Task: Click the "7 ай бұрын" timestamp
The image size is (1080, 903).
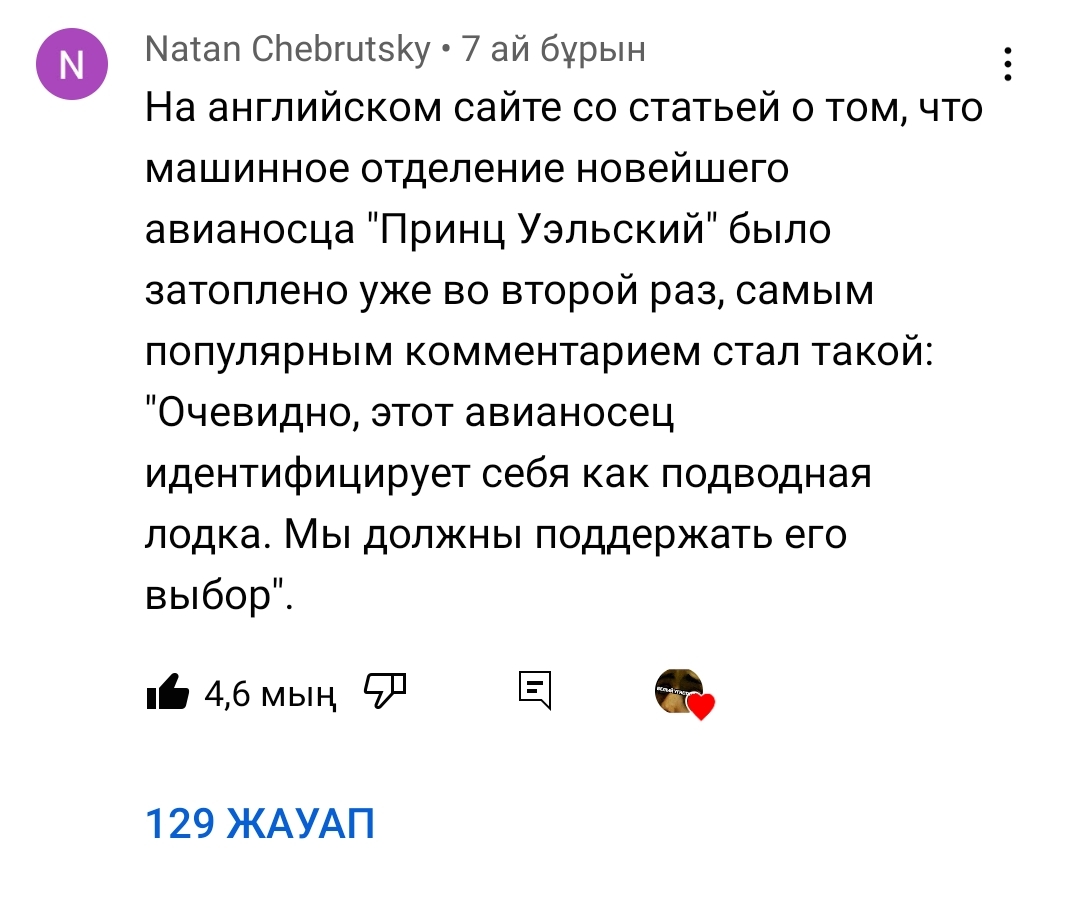Action: click(x=554, y=48)
